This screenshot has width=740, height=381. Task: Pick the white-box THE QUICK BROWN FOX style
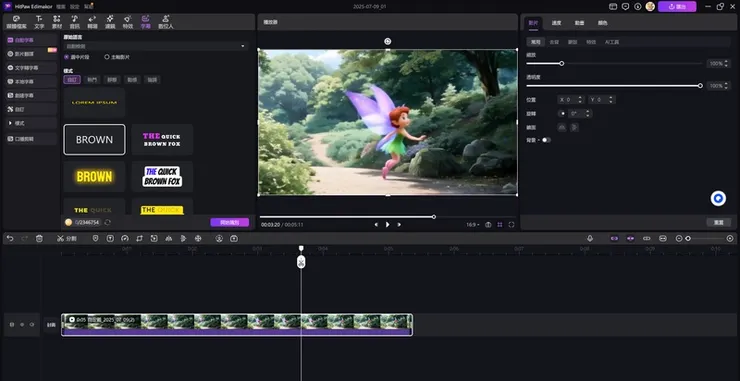coord(162,177)
